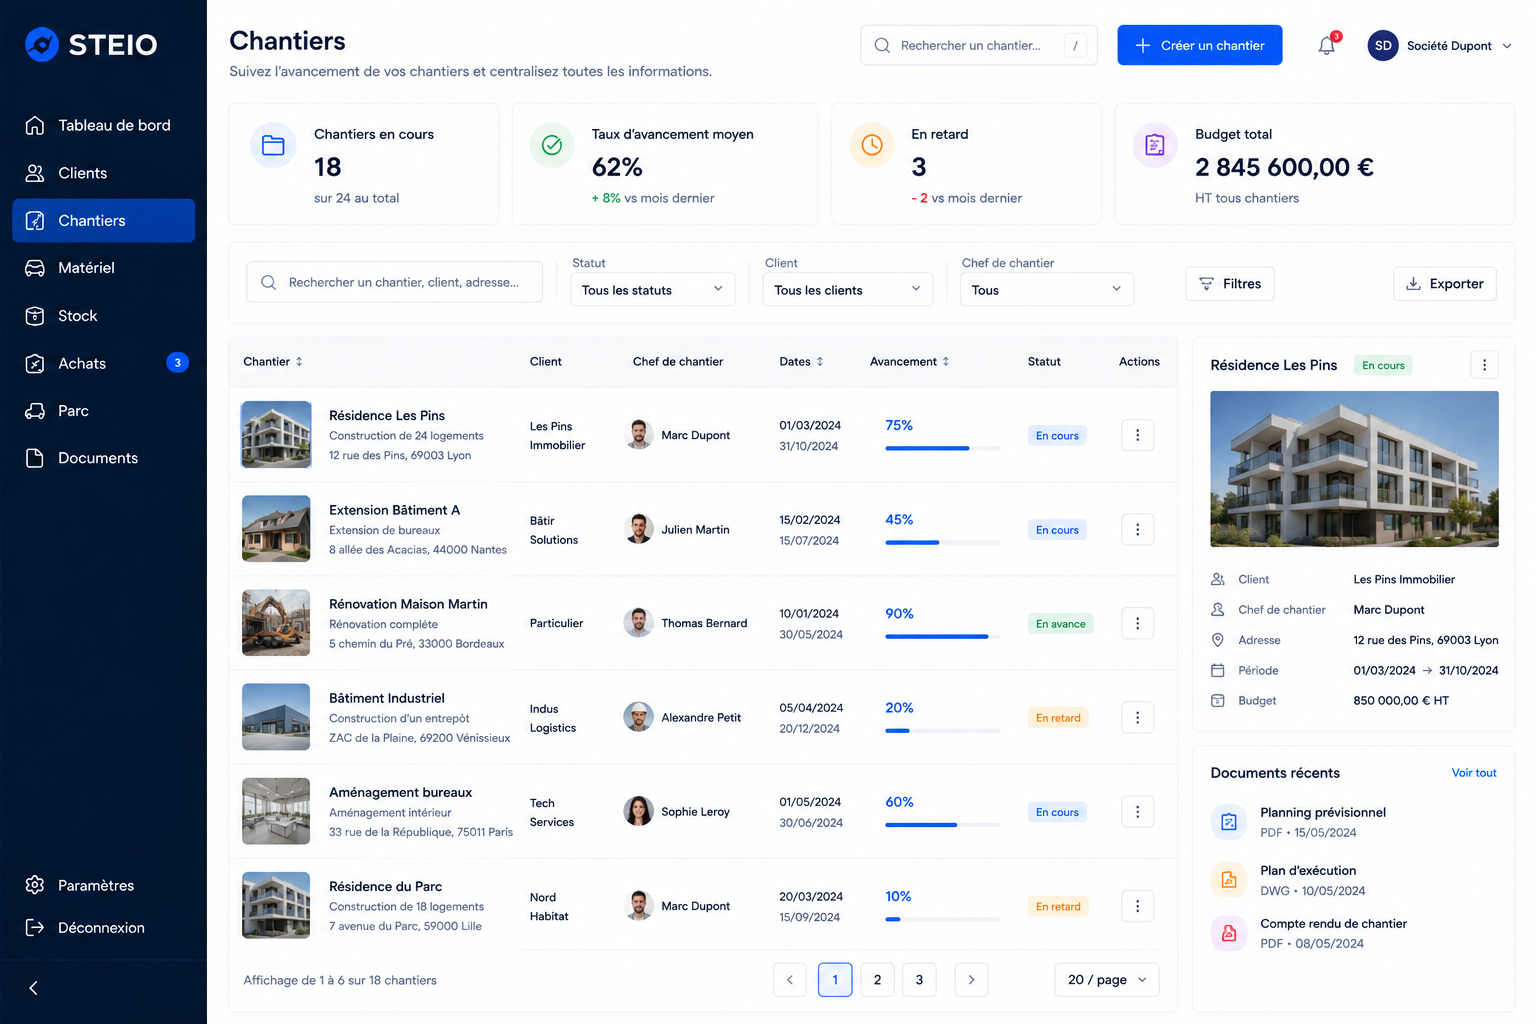Open Achats section in sidebar
1536x1024 pixels.
[x=103, y=363]
